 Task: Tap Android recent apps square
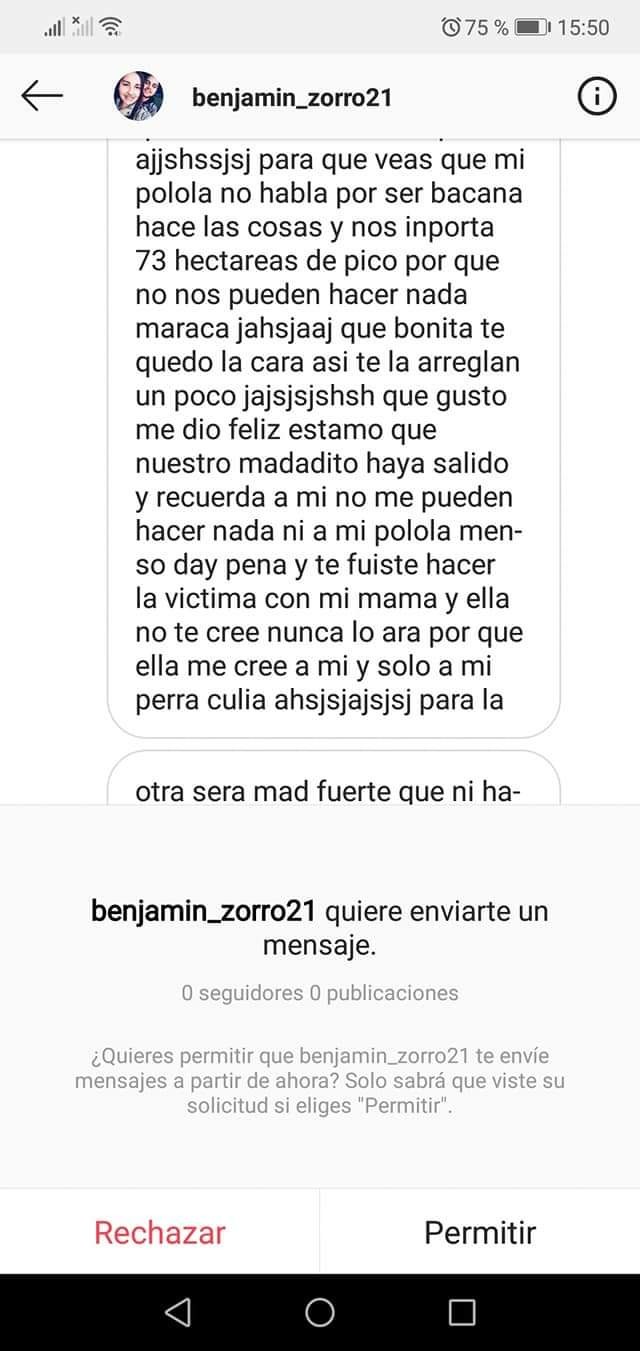pyautogui.click(x=461, y=1312)
